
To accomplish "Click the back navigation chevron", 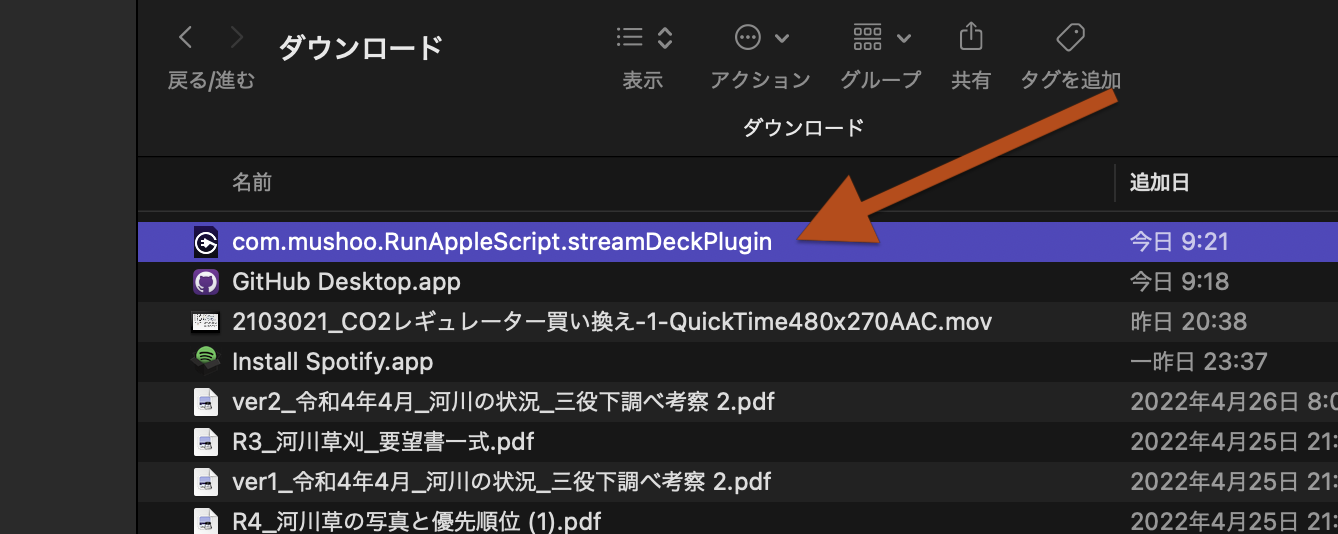I will (x=185, y=38).
